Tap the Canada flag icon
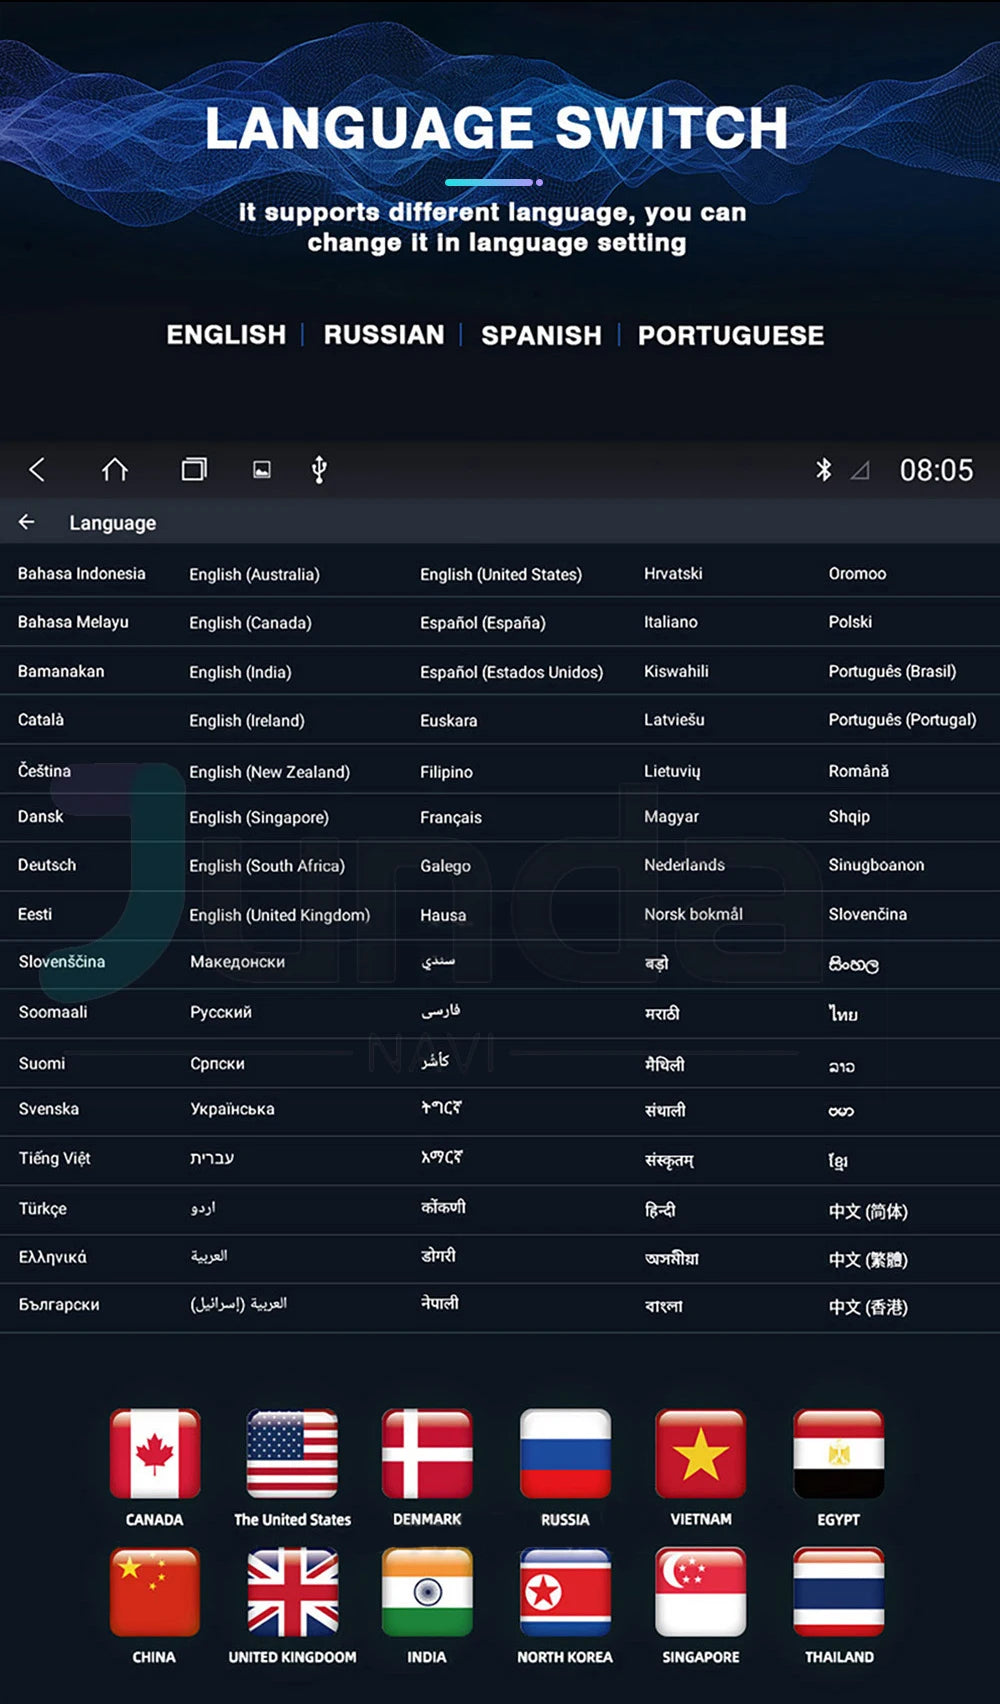 tap(155, 1454)
